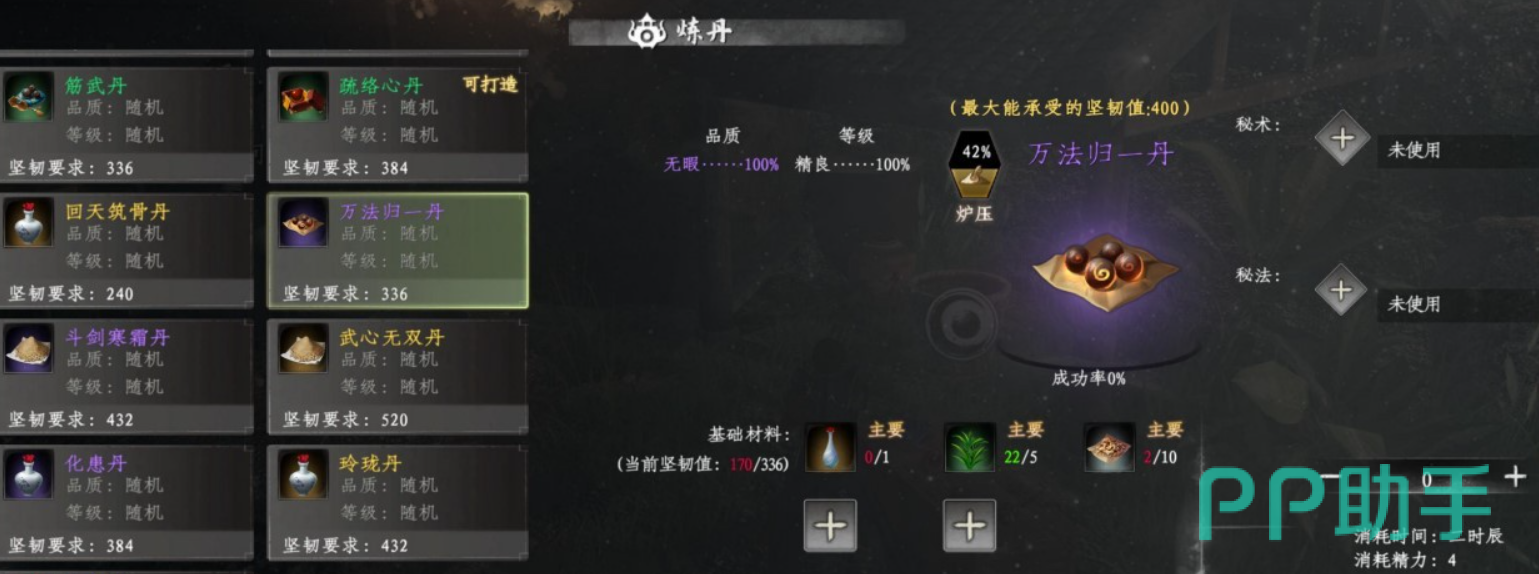Increase crafting quantity with the plus stepper
Screen dimensions: 1539x574
coord(1515,477)
